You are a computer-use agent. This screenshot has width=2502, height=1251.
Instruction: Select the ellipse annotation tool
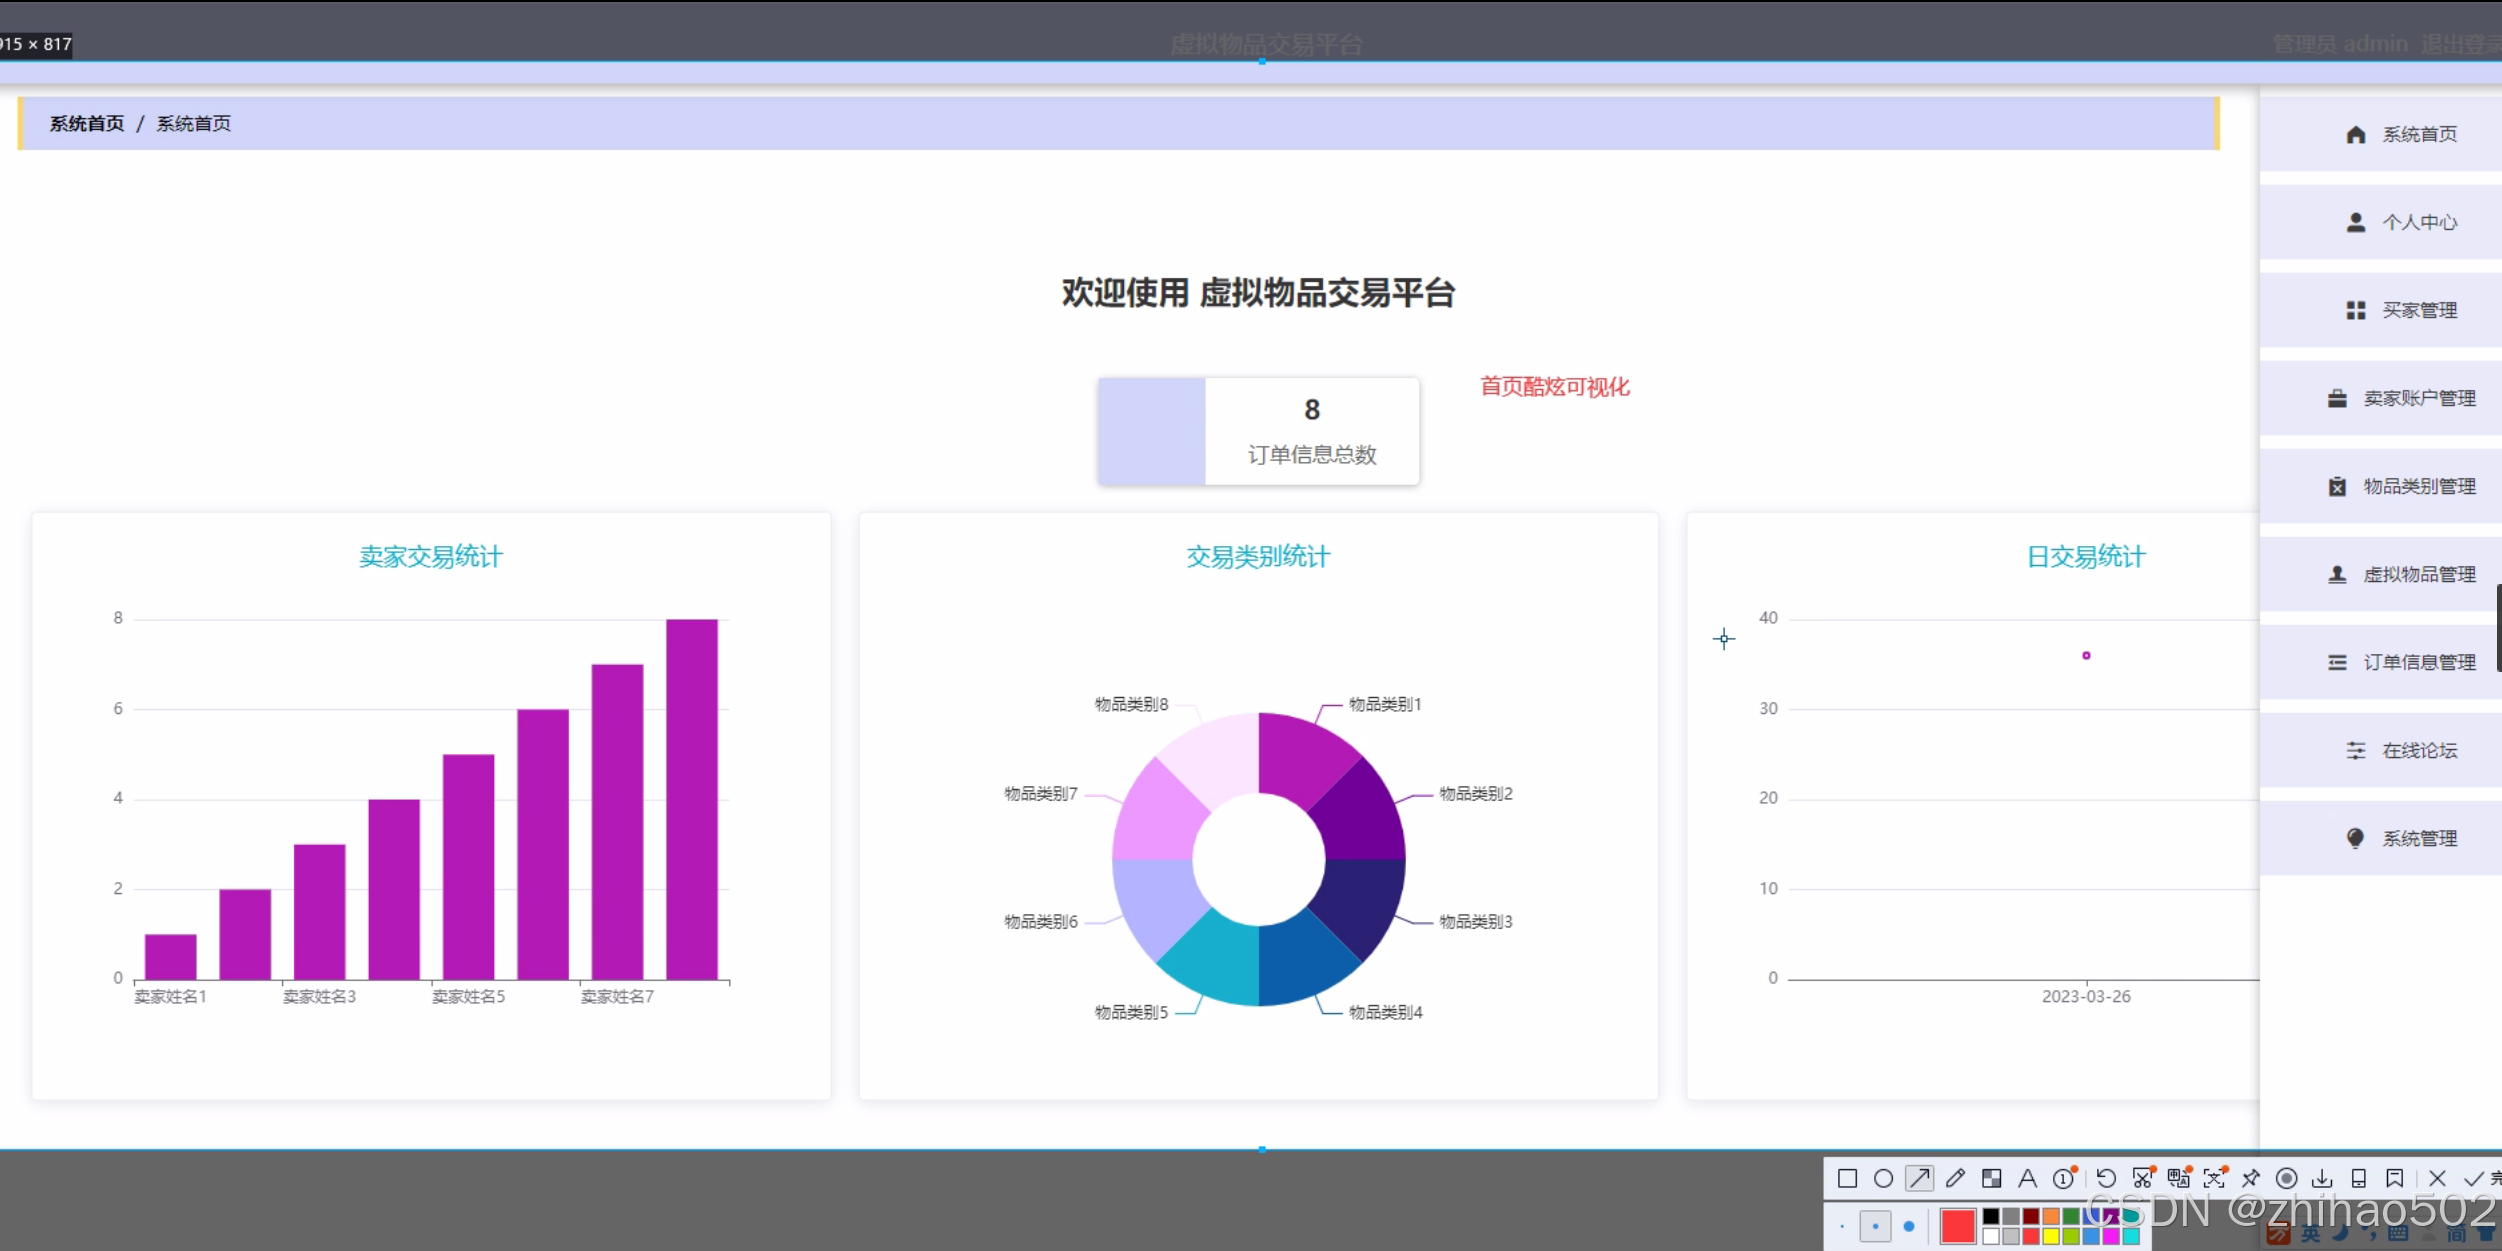click(1883, 1179)
